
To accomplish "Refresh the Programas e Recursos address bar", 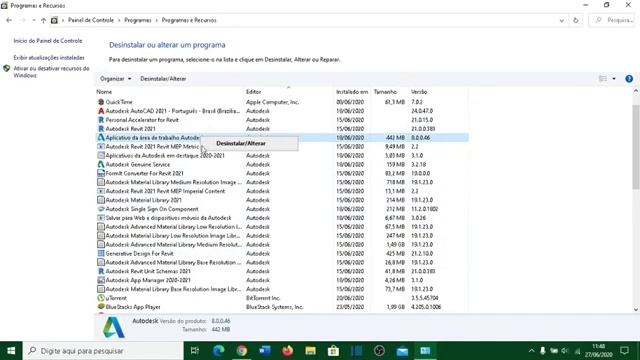I will click(576, 20).
